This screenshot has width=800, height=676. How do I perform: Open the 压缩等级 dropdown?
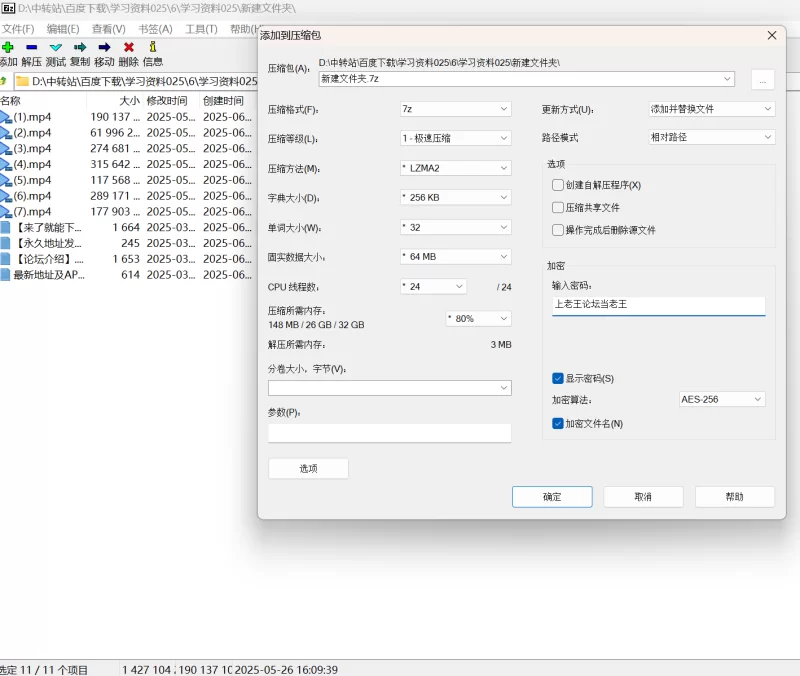(x=455, y=138)
